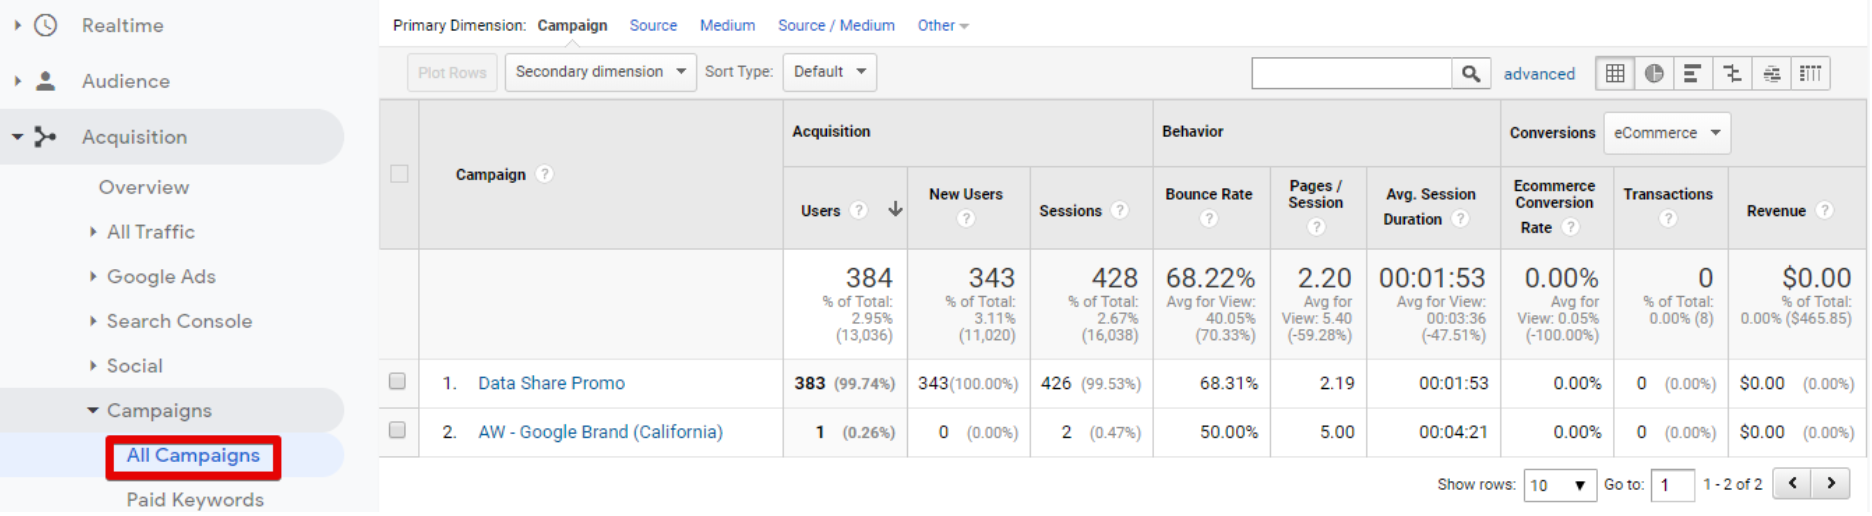Click the table search input field
The width and height of the screenshot is (1872, 516).
point(1351,73)
